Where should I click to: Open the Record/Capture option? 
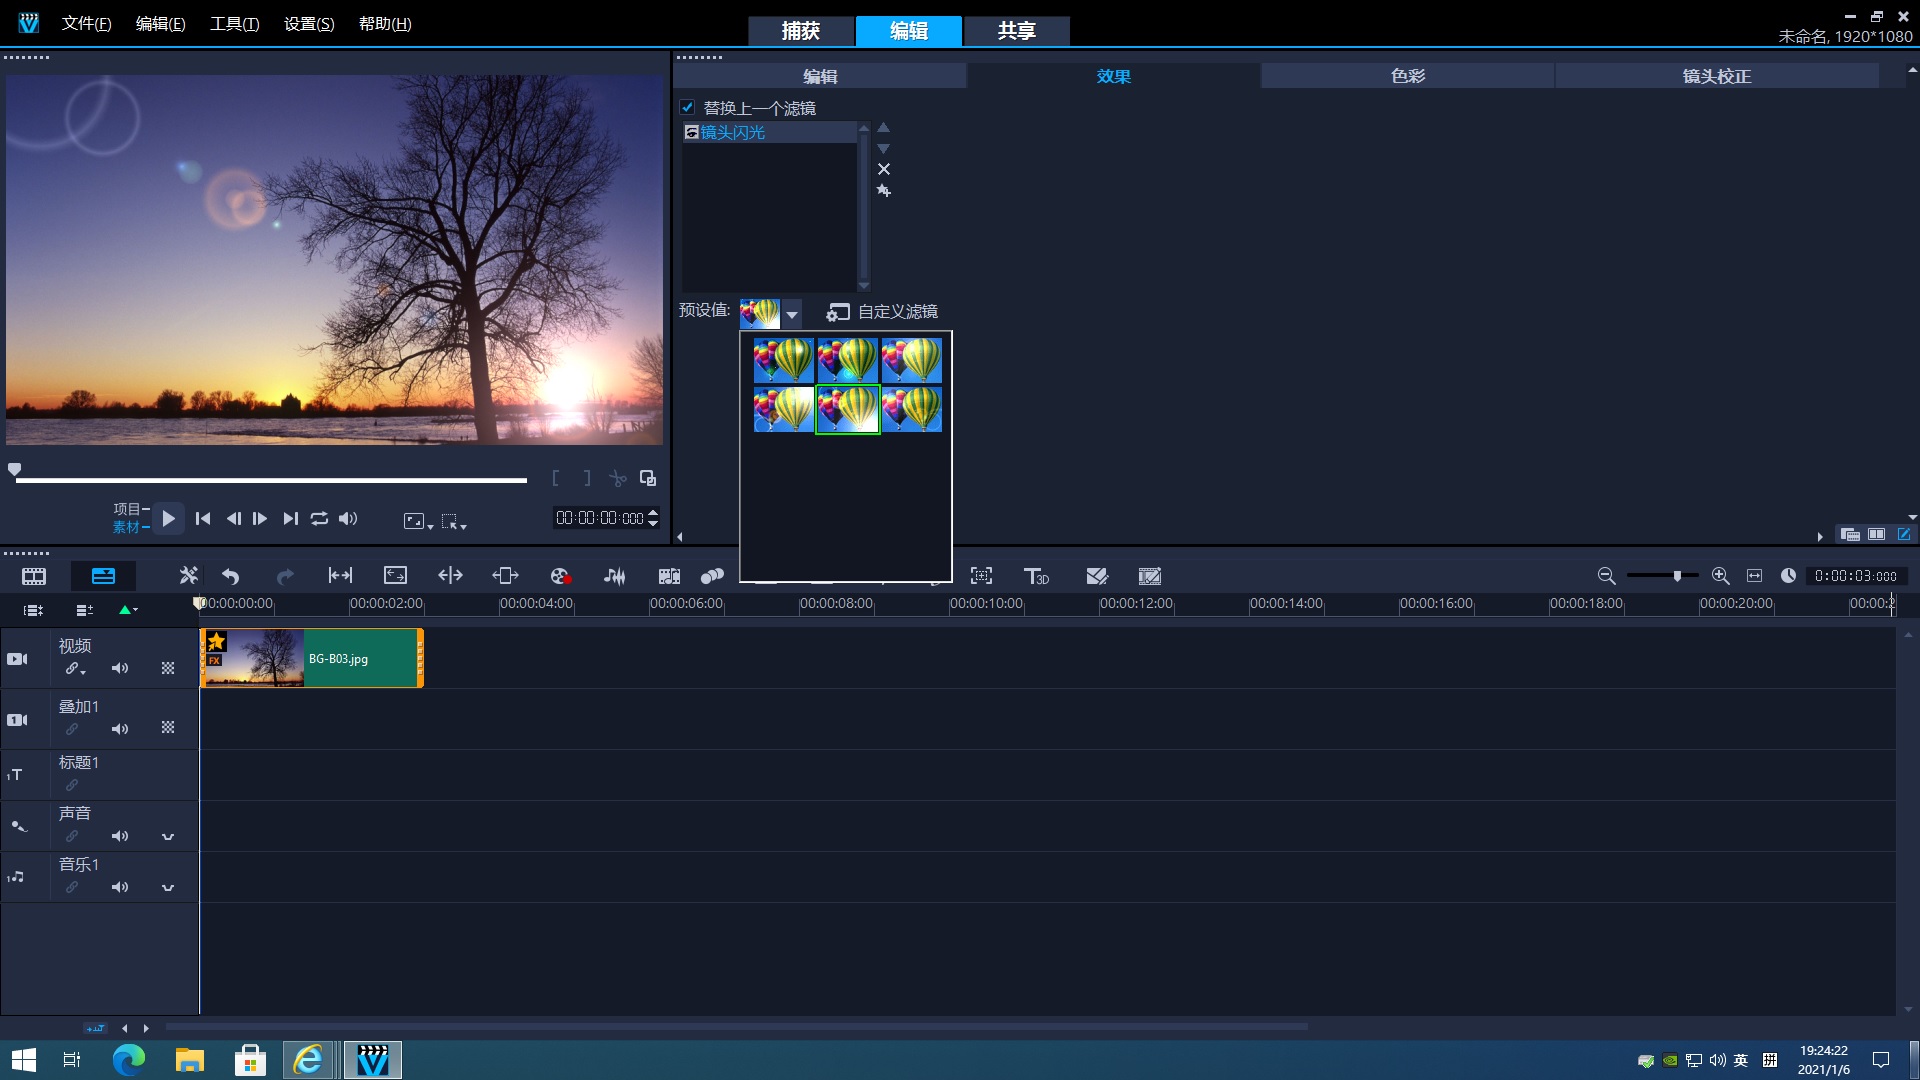560,576
